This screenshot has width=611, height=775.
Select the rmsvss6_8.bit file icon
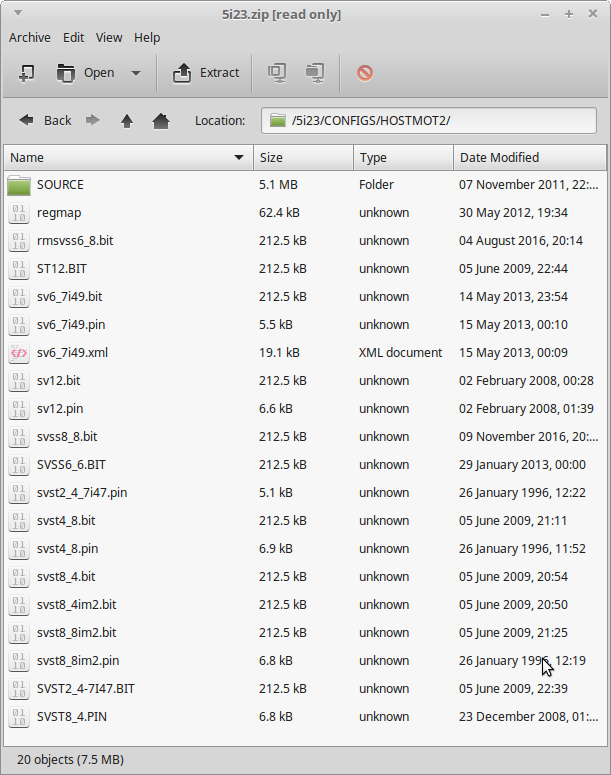click(19, 241)
